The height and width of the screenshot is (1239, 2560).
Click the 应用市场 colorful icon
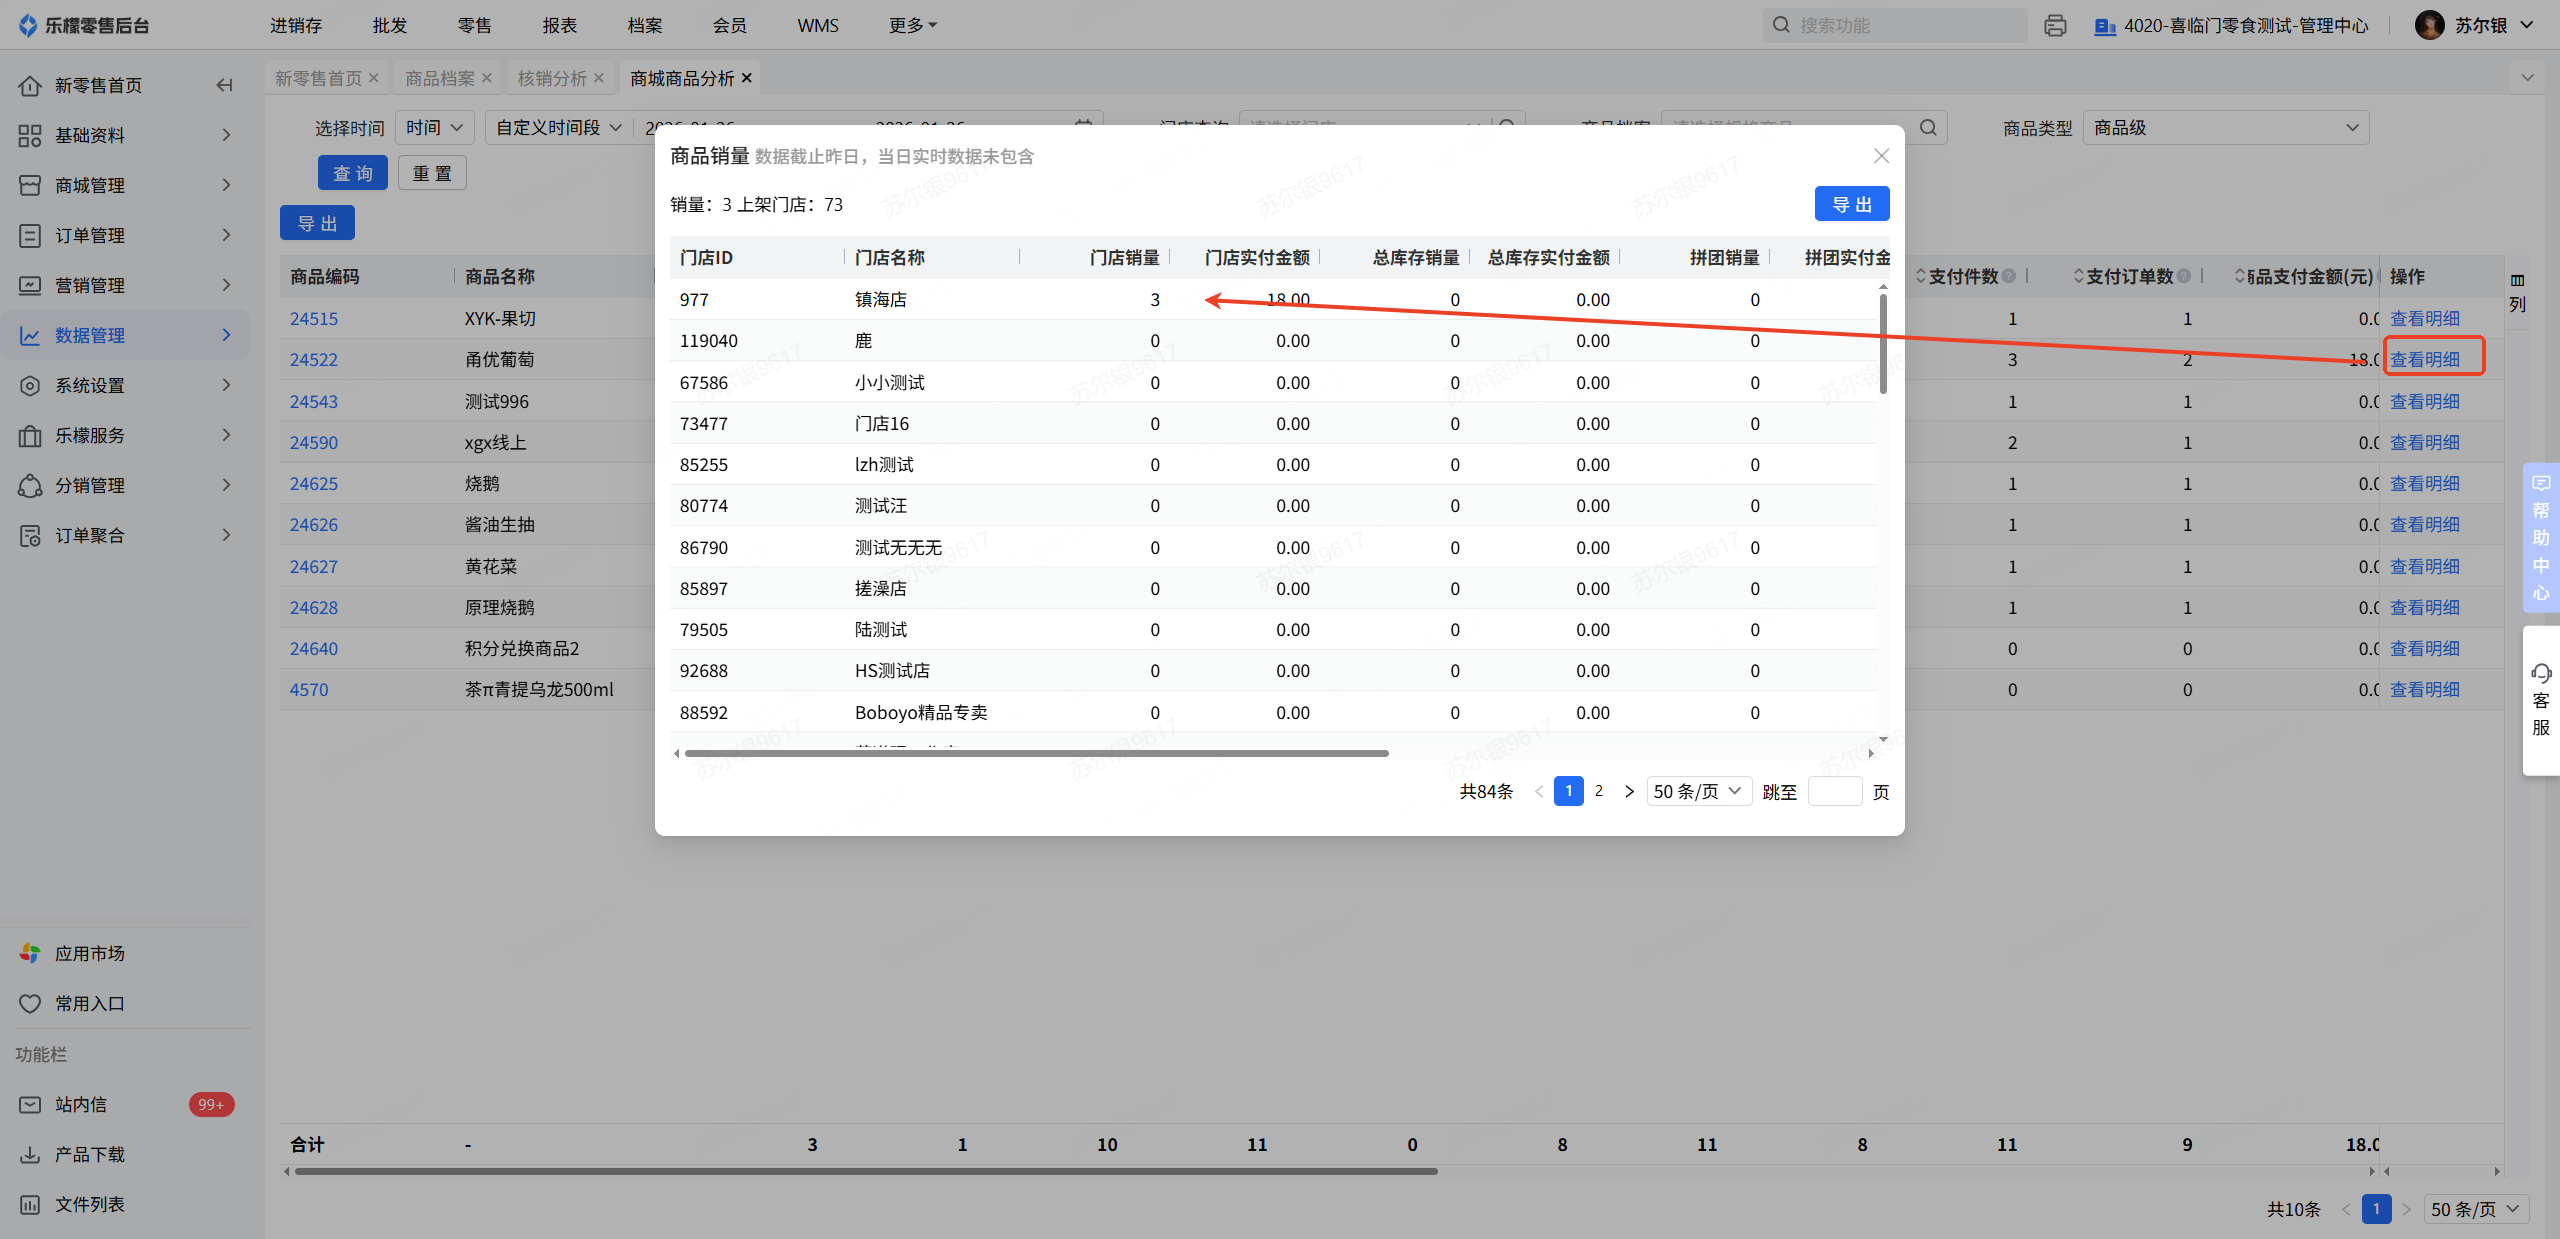tap(30, 953)
